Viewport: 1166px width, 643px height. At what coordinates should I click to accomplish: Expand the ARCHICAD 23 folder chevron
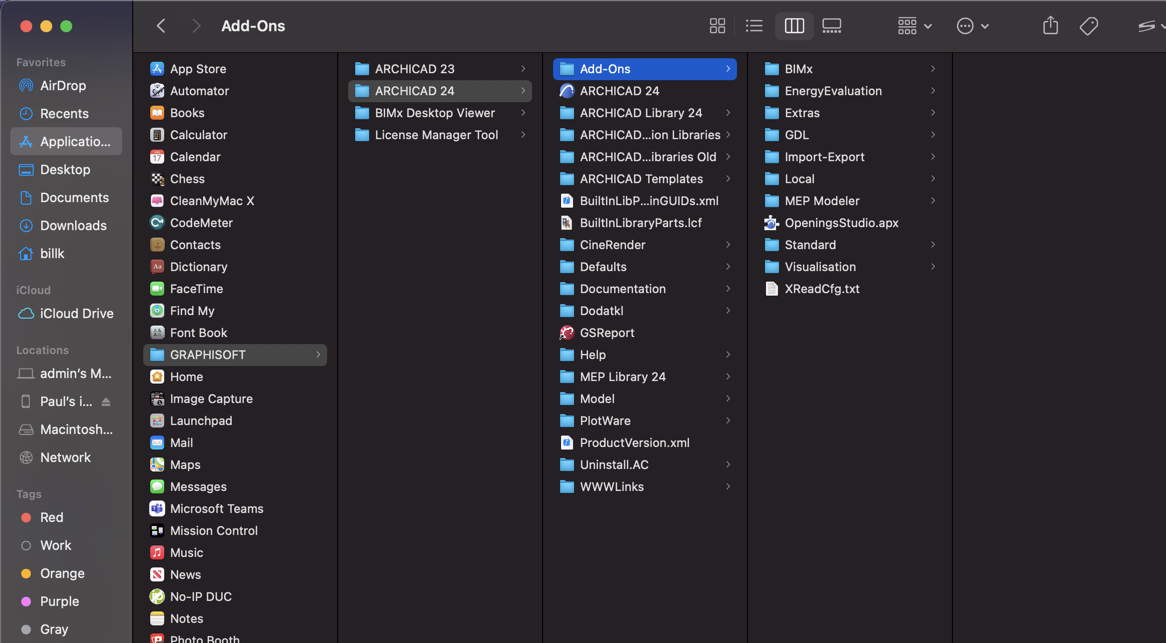524,69
